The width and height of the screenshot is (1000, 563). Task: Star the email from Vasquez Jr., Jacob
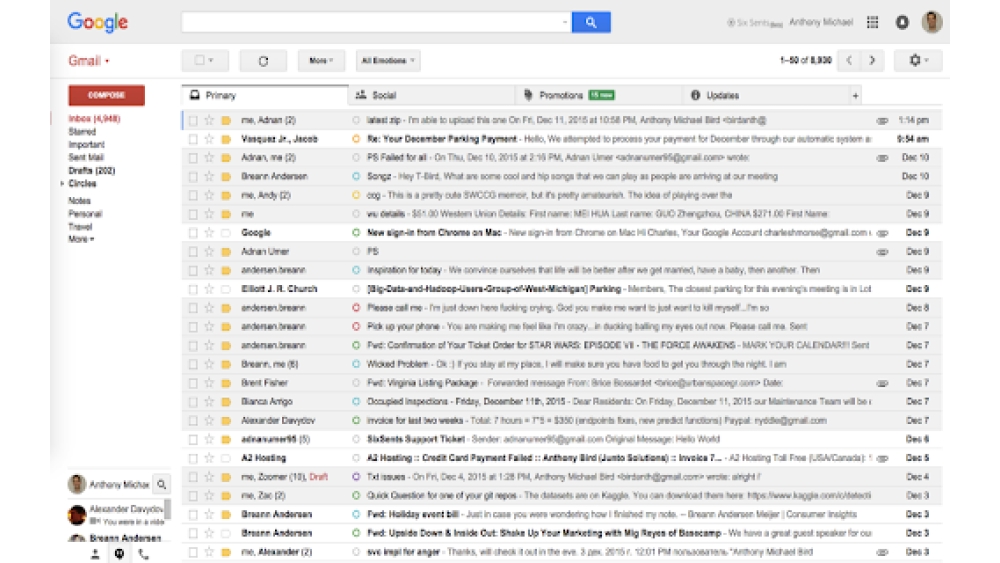pos(209,139)
